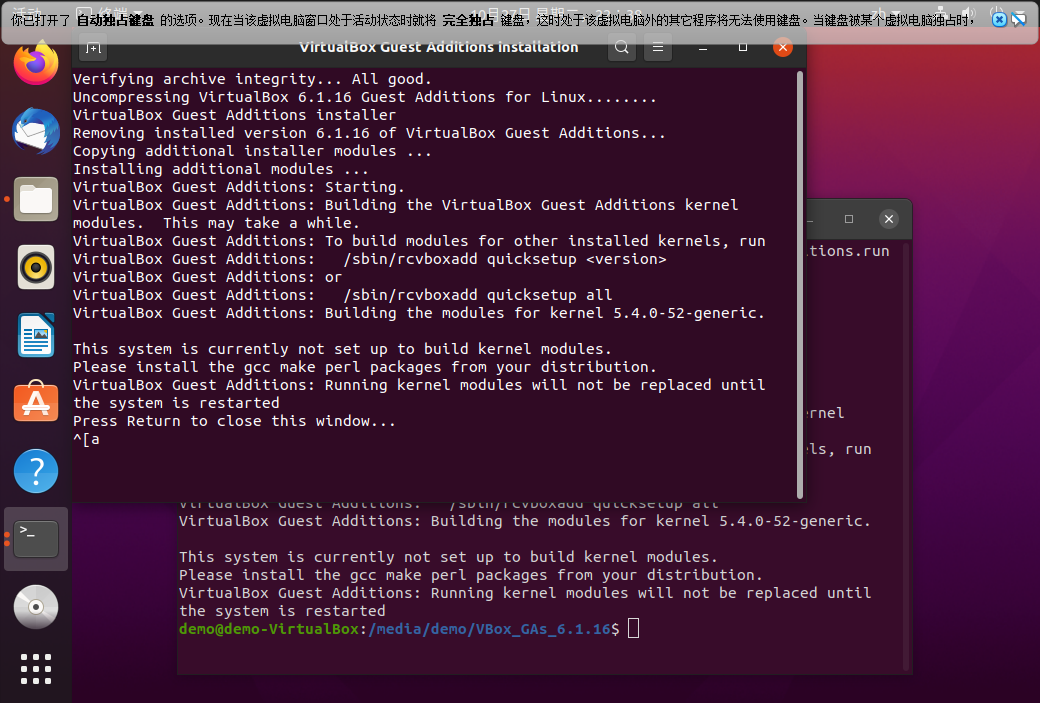The height and width of the screenshot is (703, 1040).
Task: Click the cursor block in the back terminal
Action: (x=633, y=627)
